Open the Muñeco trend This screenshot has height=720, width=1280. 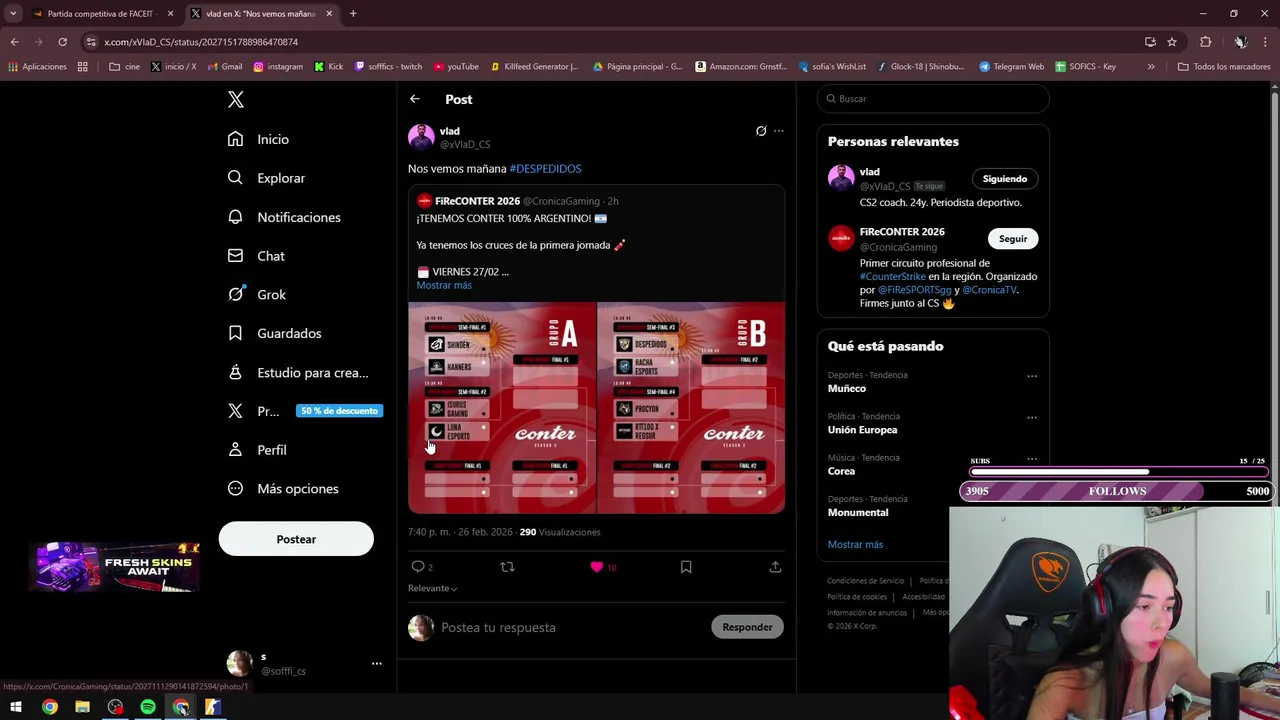click(846, 389)
